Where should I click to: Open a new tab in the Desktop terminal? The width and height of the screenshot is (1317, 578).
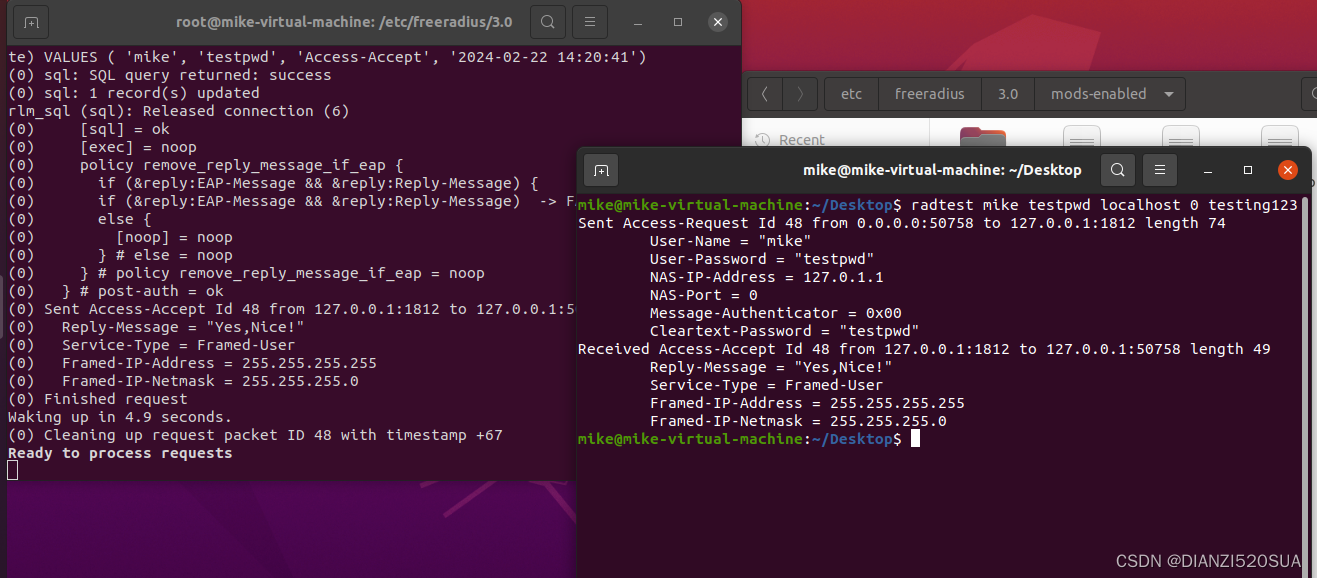pyautogui.click(x=601, y=170)
